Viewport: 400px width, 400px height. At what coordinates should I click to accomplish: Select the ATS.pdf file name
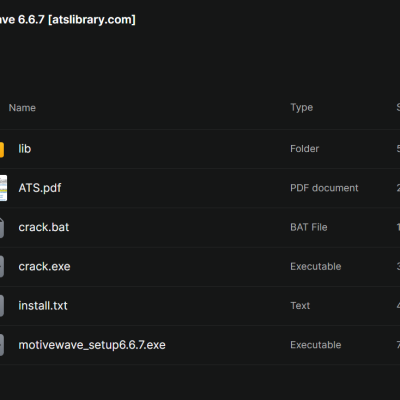tap(40, 188)
